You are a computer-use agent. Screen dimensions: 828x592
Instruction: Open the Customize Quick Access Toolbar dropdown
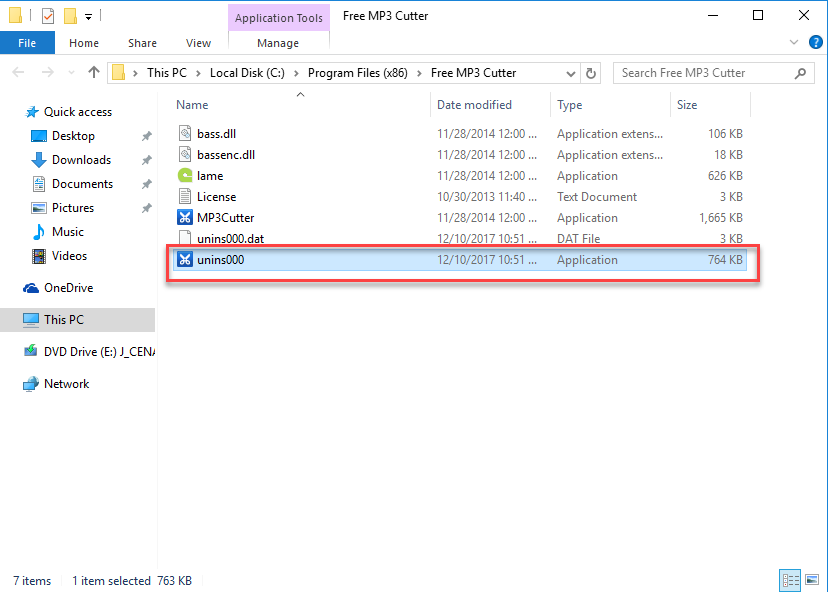click(x=89, y=17)
